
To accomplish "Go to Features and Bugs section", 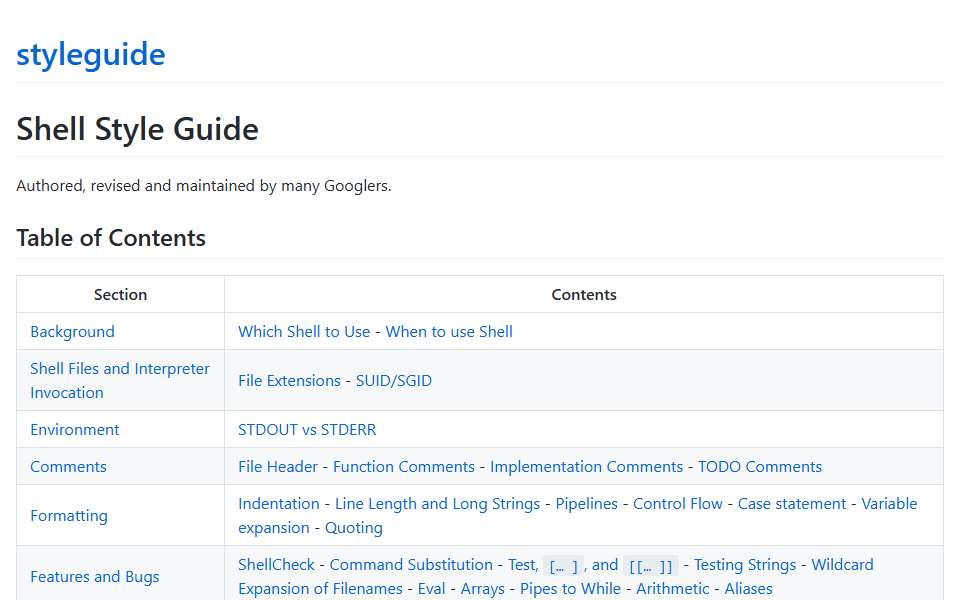I will click(95, 577).
